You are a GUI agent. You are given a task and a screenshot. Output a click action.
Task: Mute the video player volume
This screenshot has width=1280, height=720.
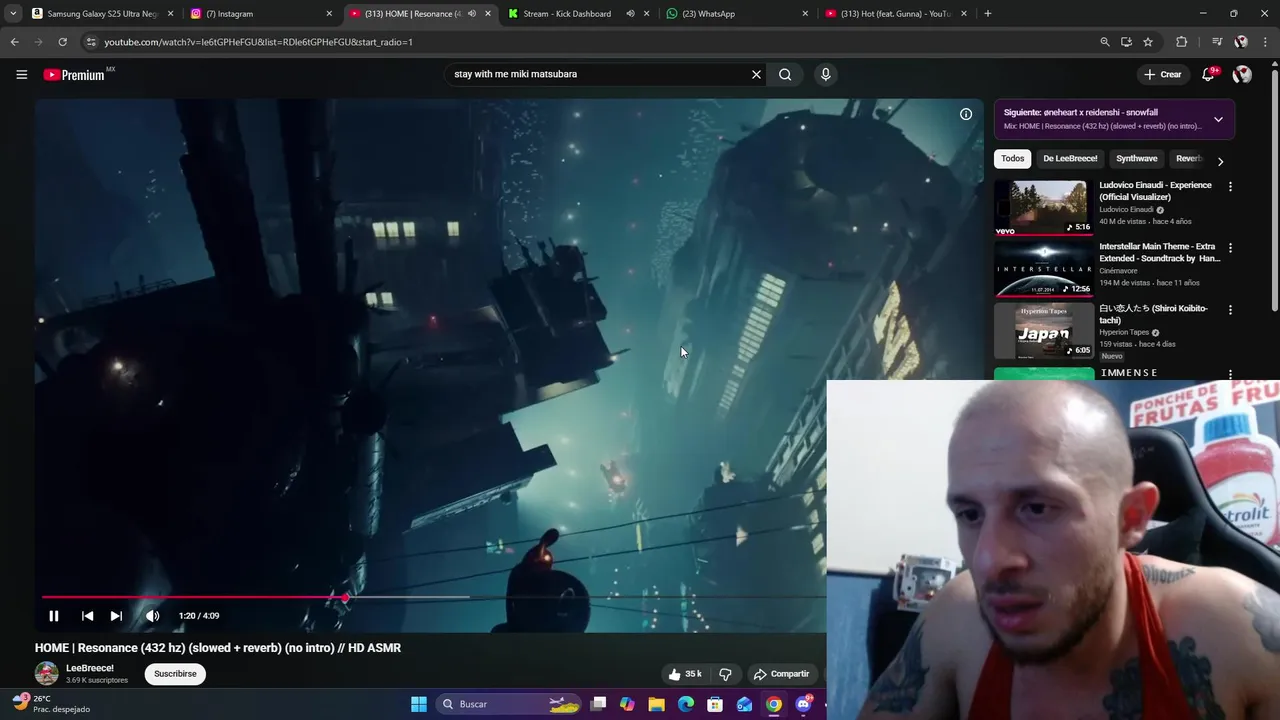click(152, 616)
